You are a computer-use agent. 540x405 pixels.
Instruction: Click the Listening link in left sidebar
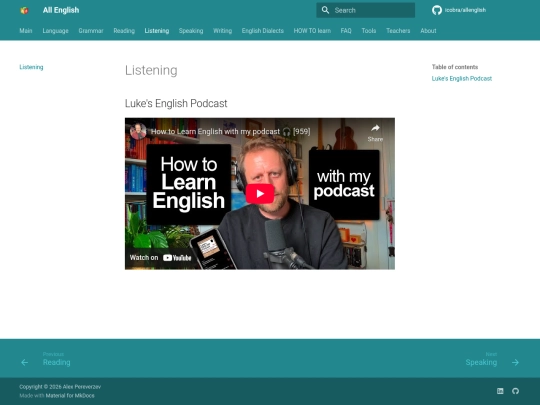[x=31, y=67]
